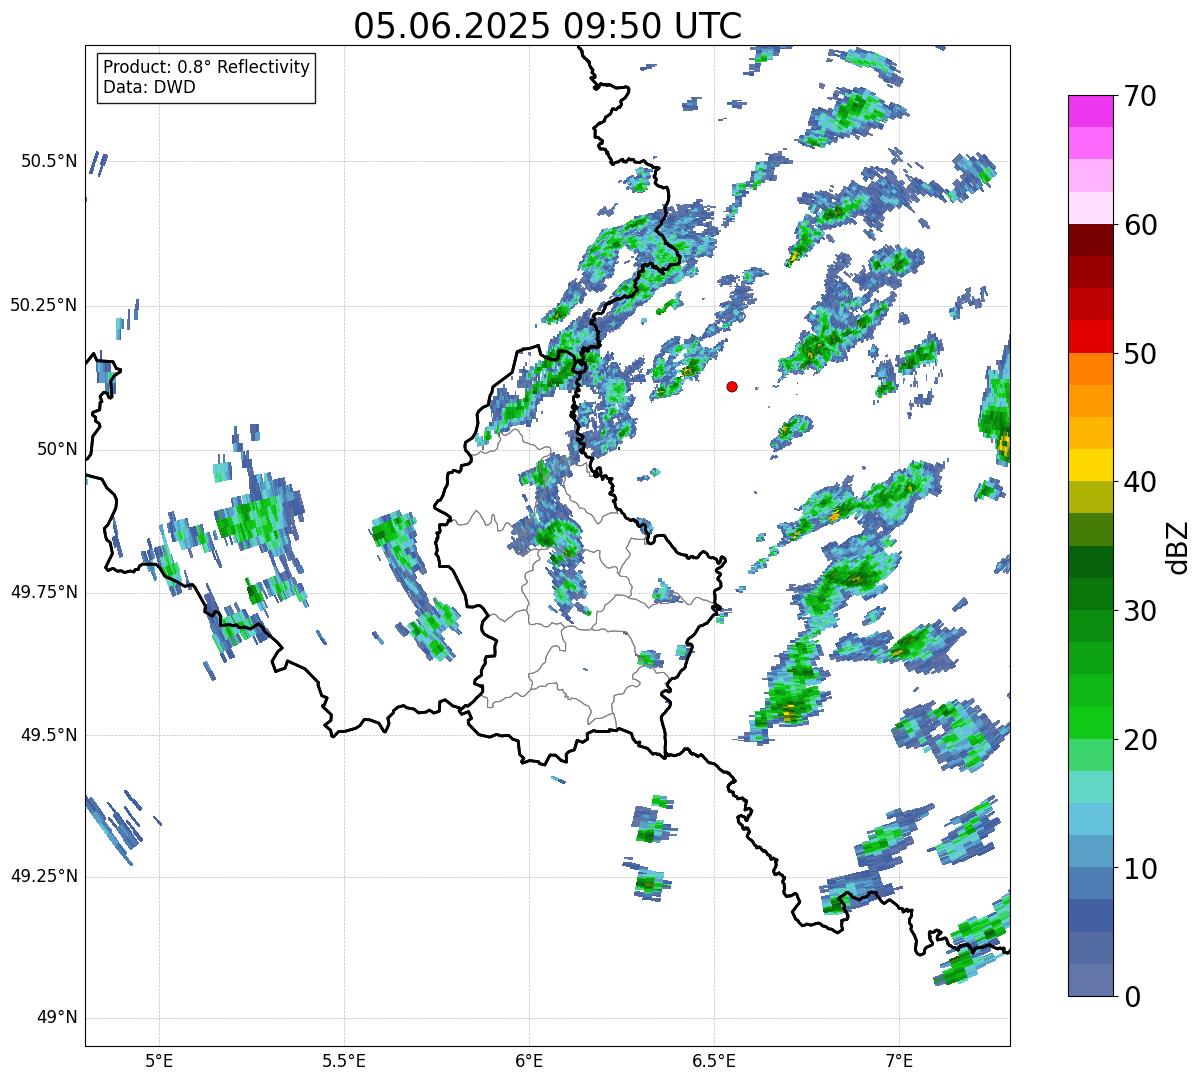Click the plot title "05.06.2025 09:50 UTC"
The image size is (1202, 1081).
tap(548, 25)
